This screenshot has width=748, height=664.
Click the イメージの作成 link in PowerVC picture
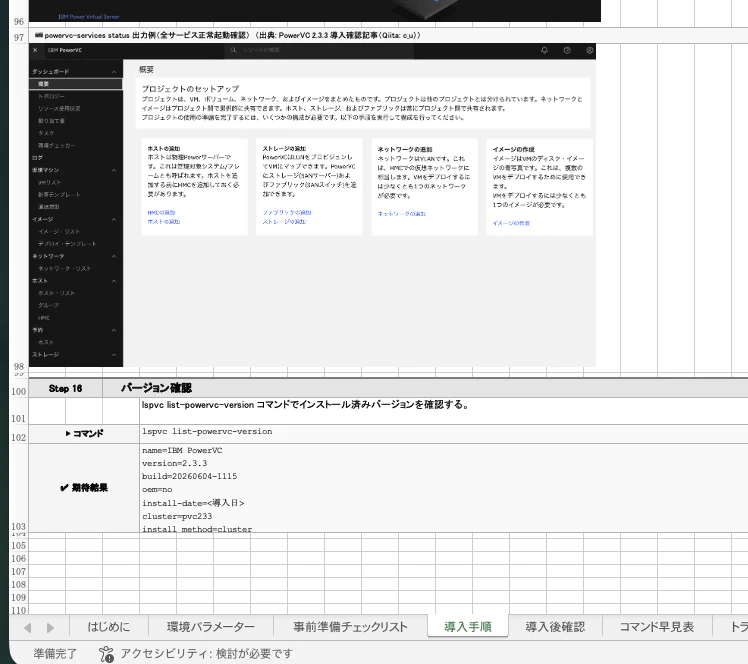pyautogui.click(x=511, y=223)
